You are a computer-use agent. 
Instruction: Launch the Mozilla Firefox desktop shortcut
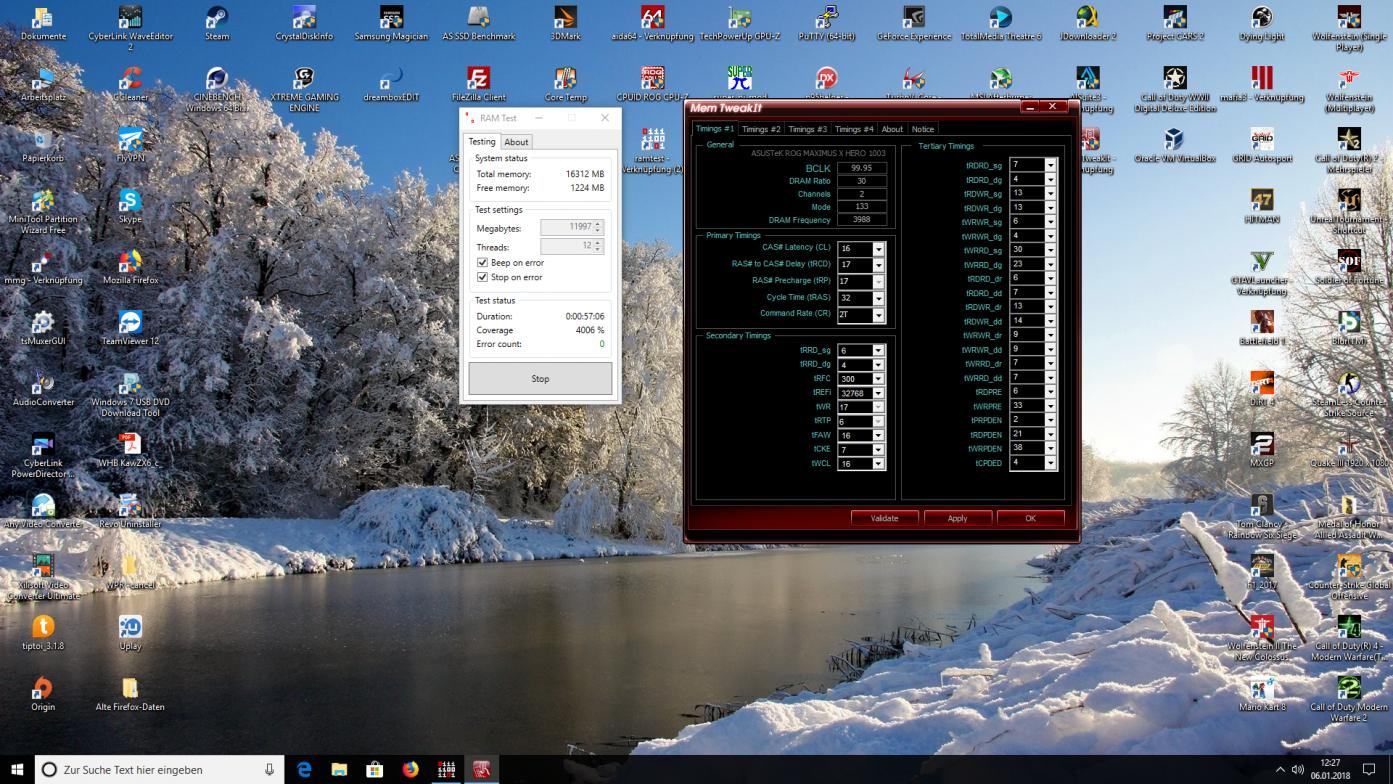point(130,266)
